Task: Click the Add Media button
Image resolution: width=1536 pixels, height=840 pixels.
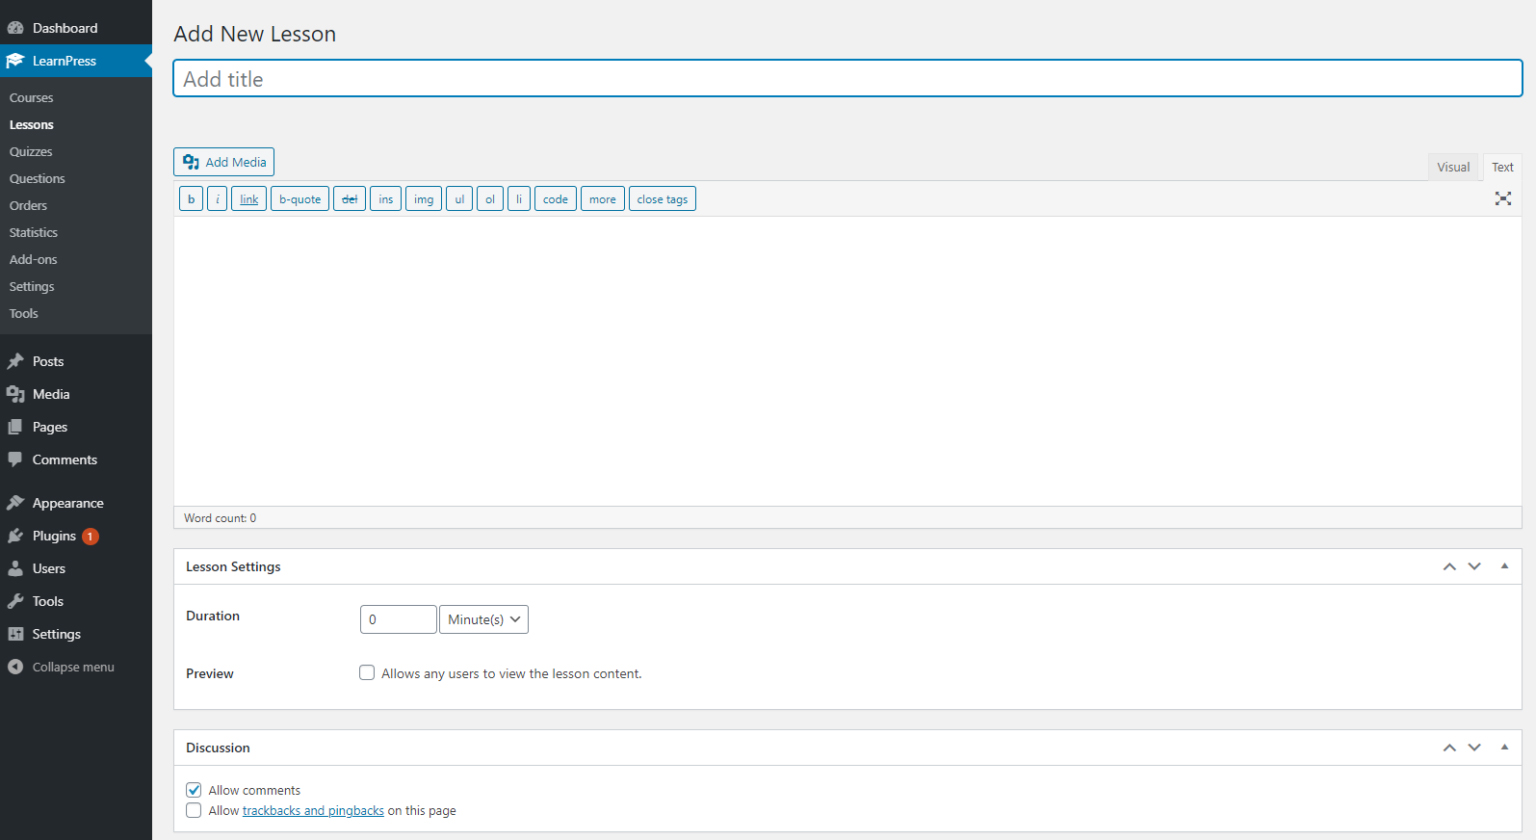Action: [x=224, y=162]
